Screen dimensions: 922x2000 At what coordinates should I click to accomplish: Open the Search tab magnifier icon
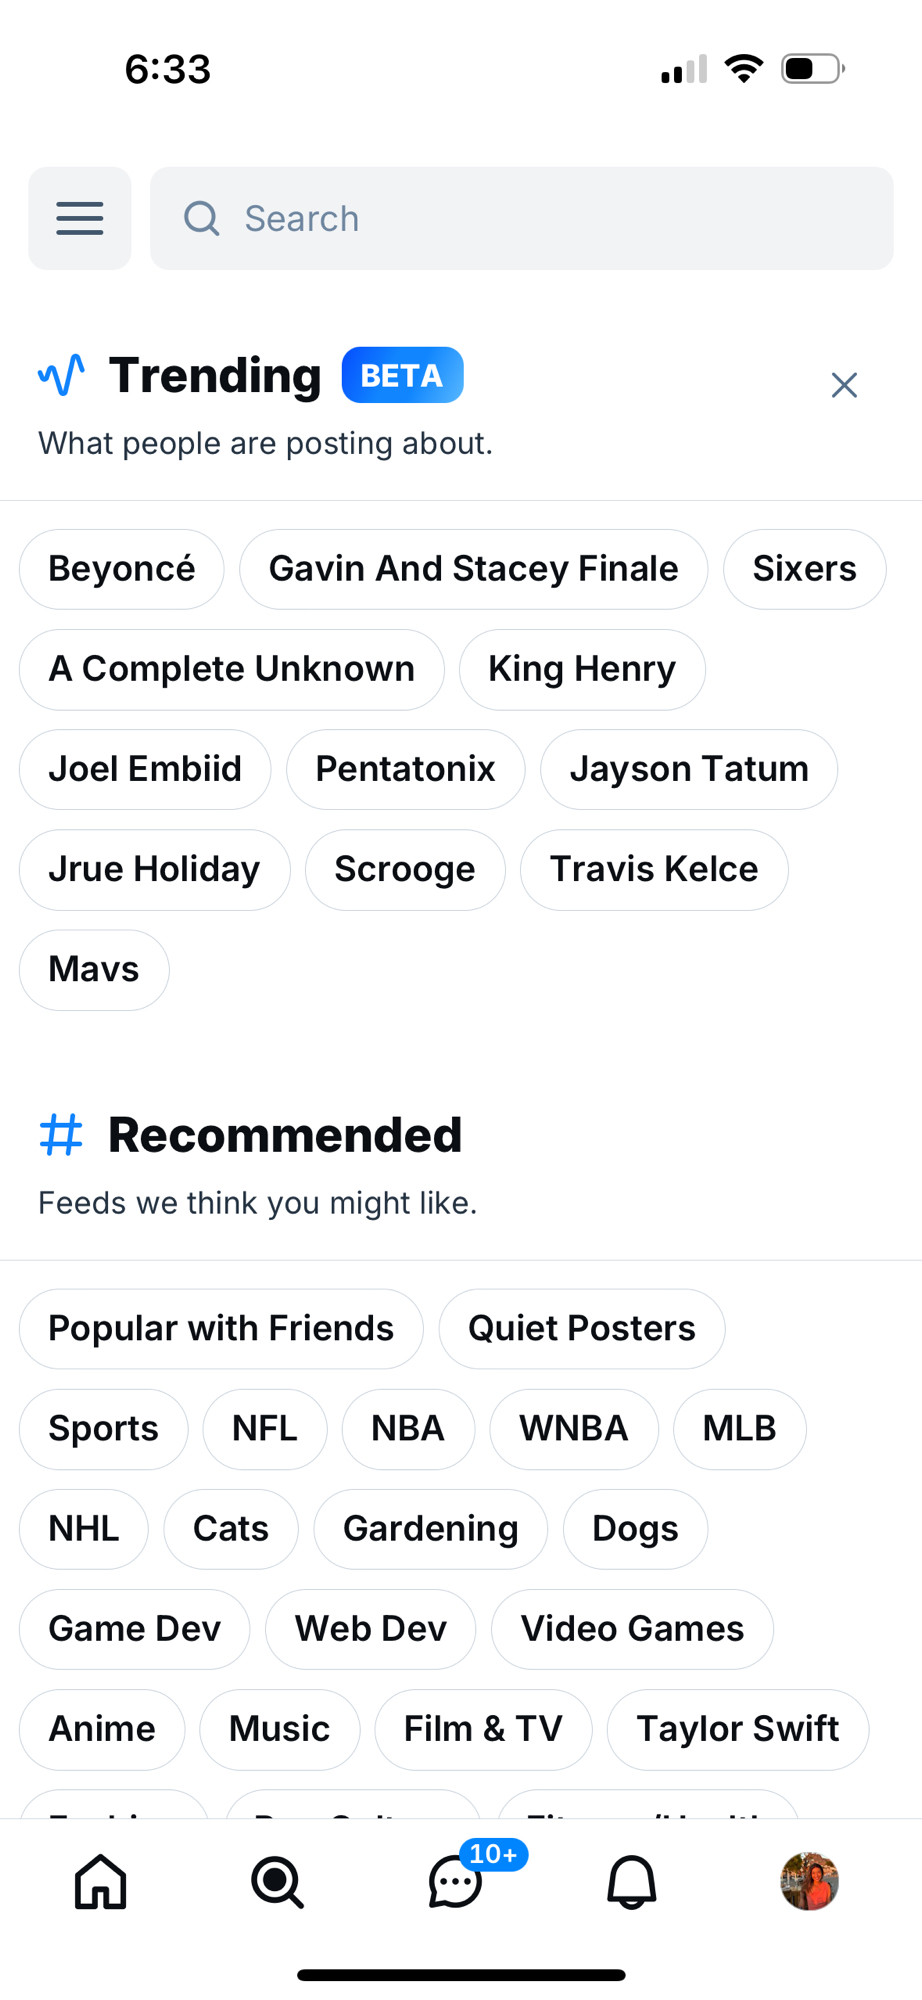pos(277,1882)
